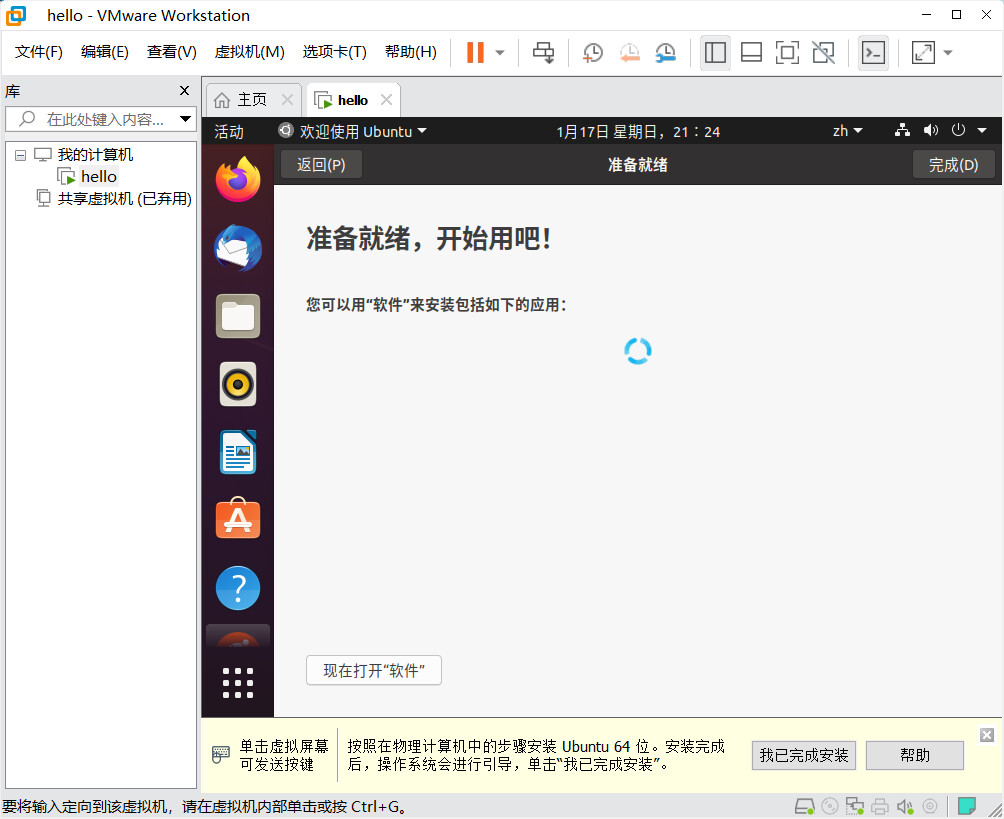This screenshot has width=1004, height=819.
Task: Expand the stretch display dropdown arrow
Action: pos(948,53)
